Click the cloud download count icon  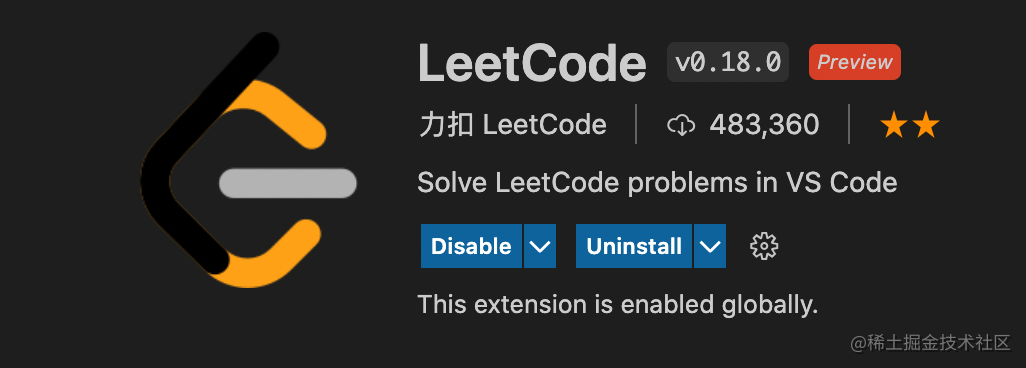point(681,125)
